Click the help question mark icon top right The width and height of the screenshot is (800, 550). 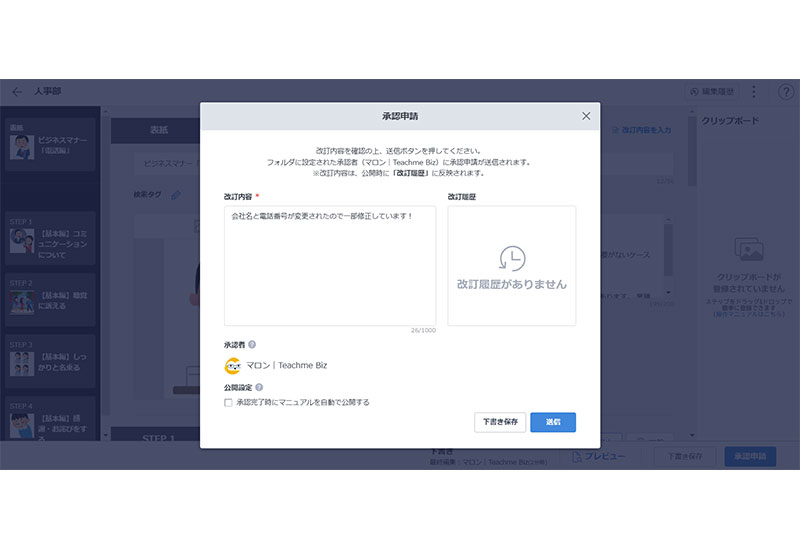[786, 91]
